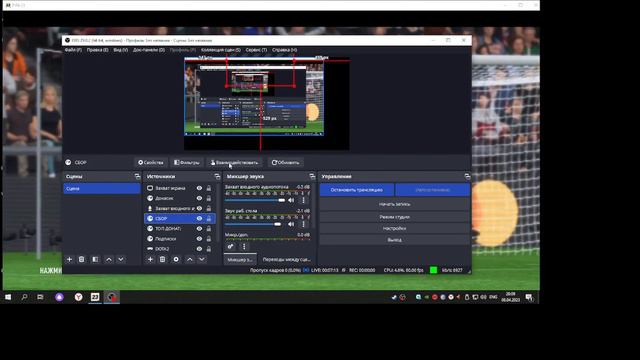The height and width of the screenshot is (360, 640).
Task: Add a new source with the plus icon
Action: (150, 259)
